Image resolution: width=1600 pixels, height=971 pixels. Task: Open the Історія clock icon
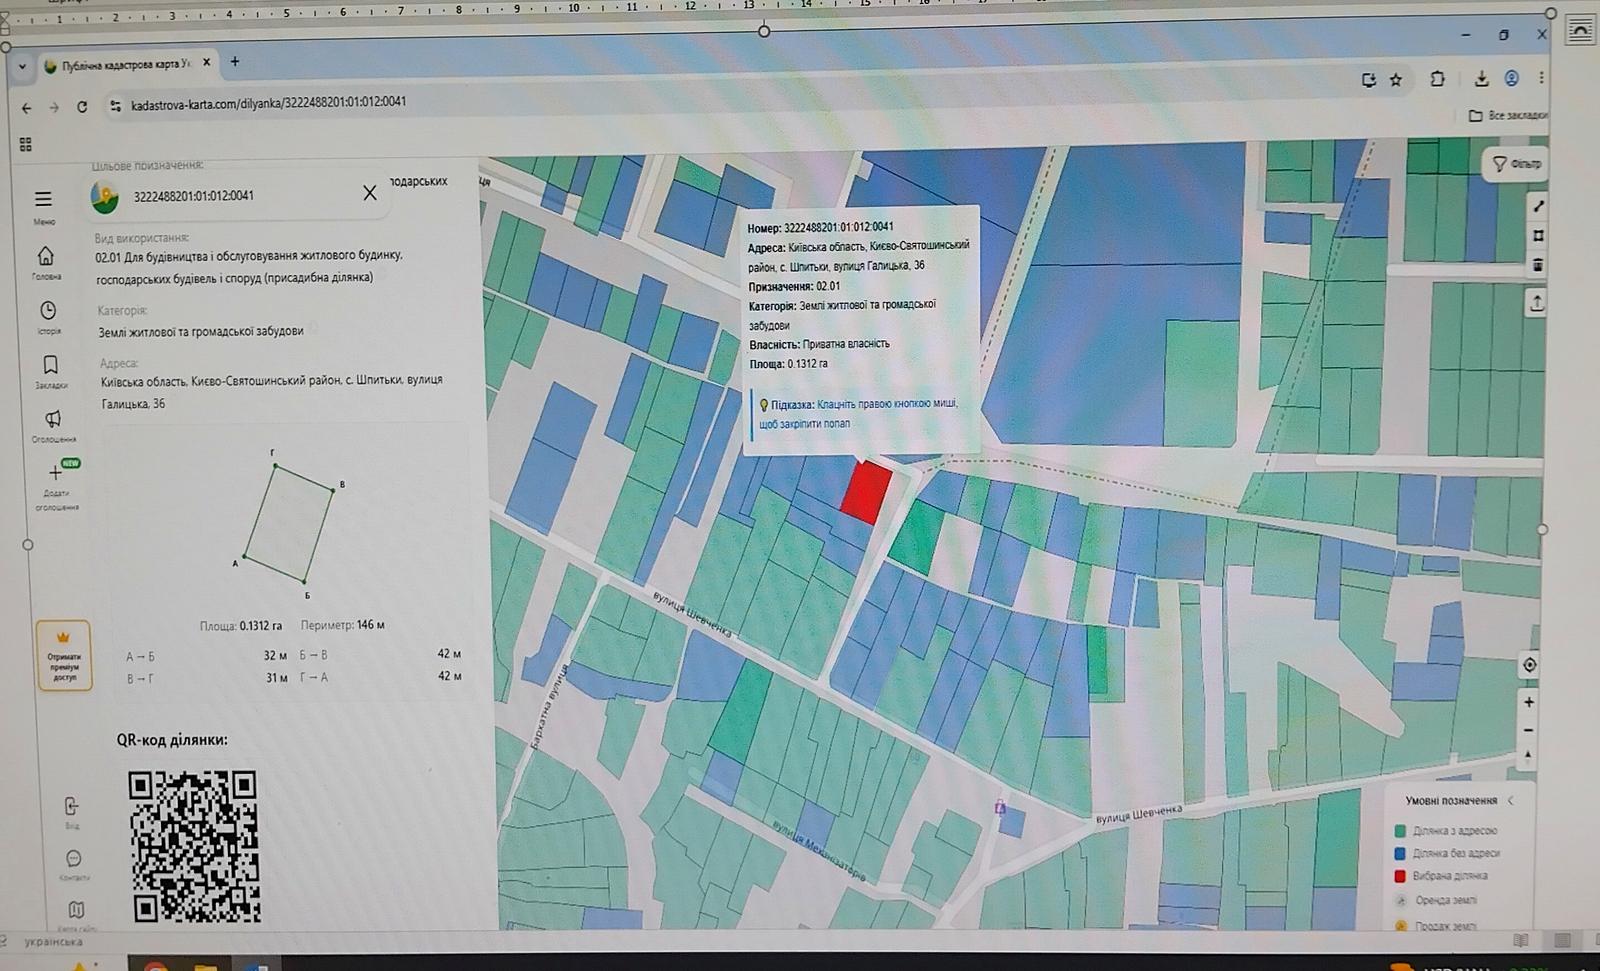[48, 310]
